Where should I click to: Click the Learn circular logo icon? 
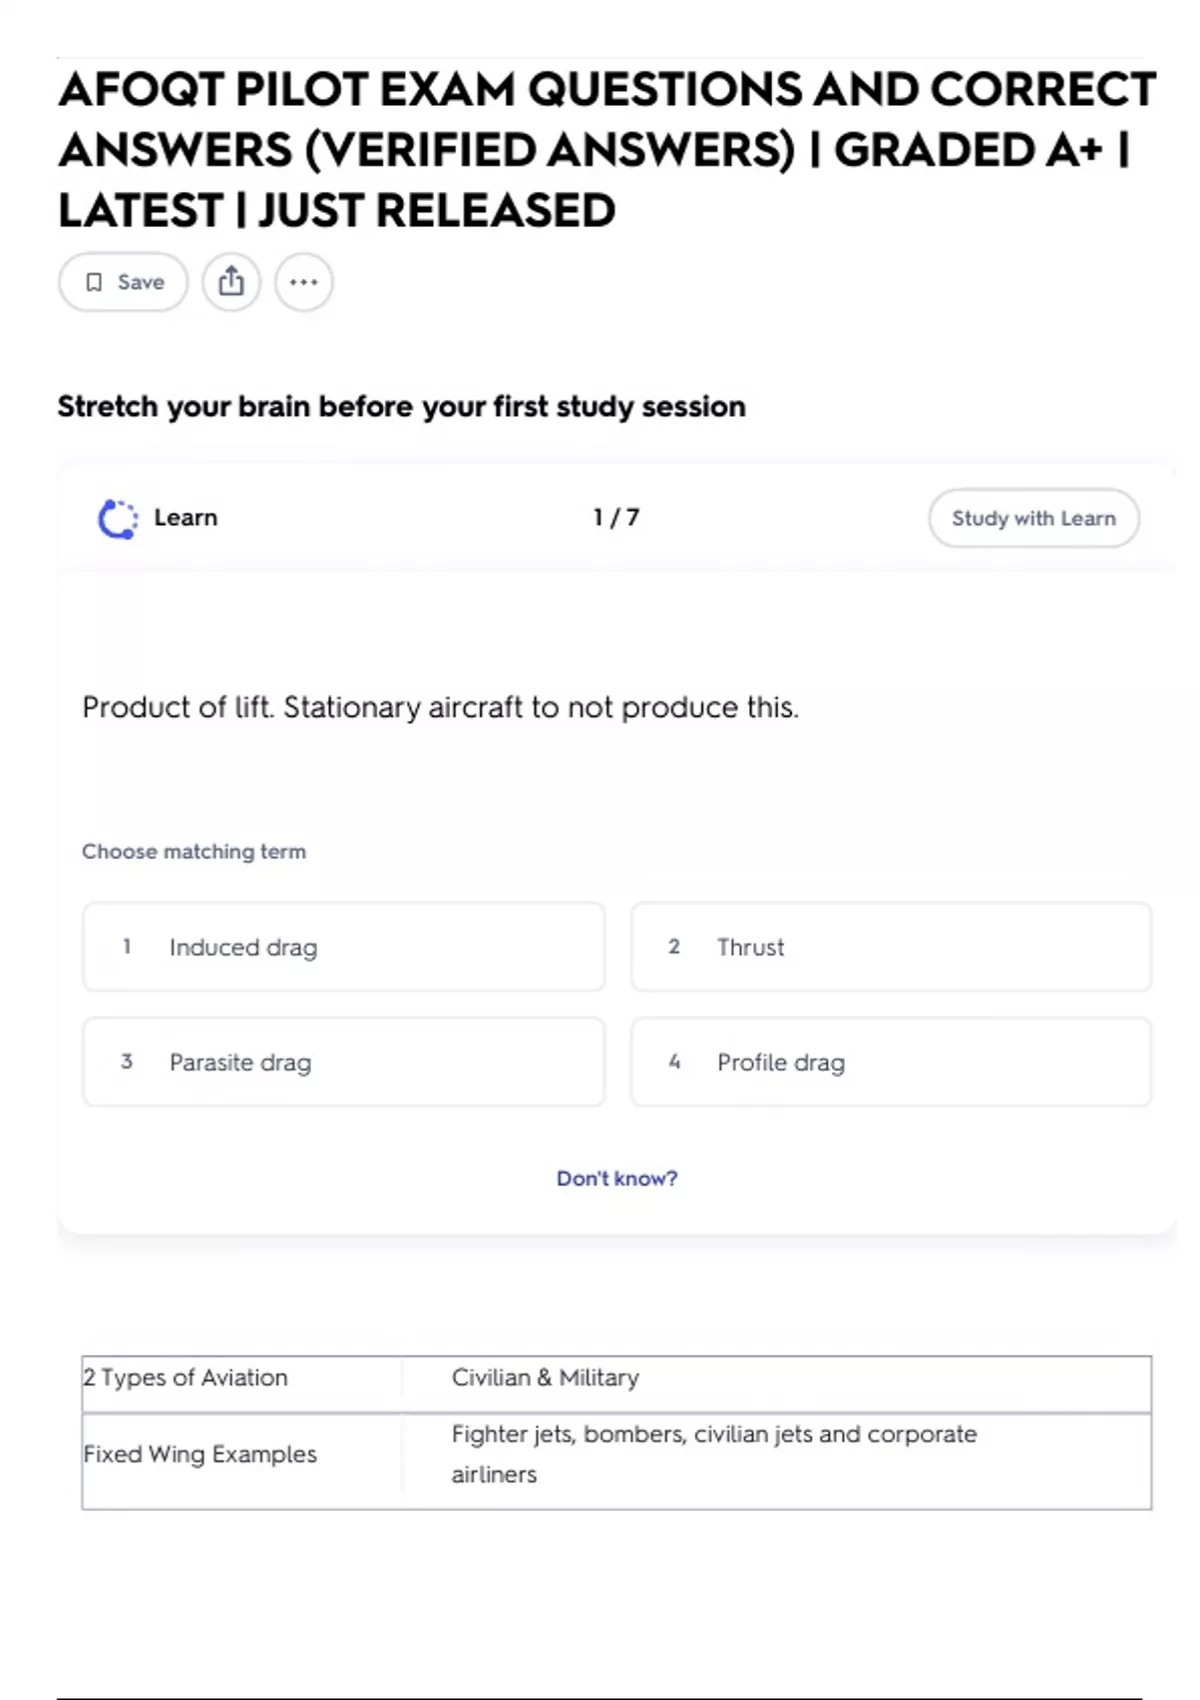click(x=118, y=518)
